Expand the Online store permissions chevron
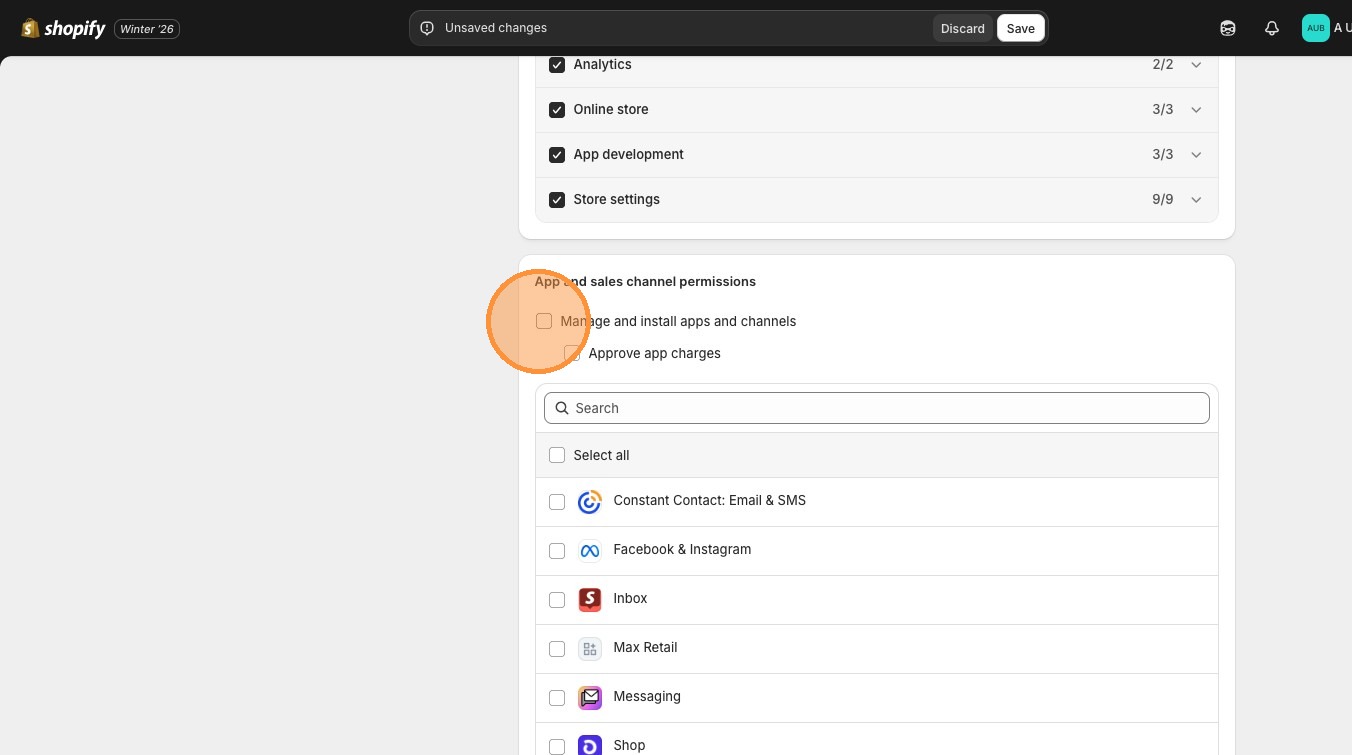This screenshot has width=1352, height=755. tap(1196, 109)
